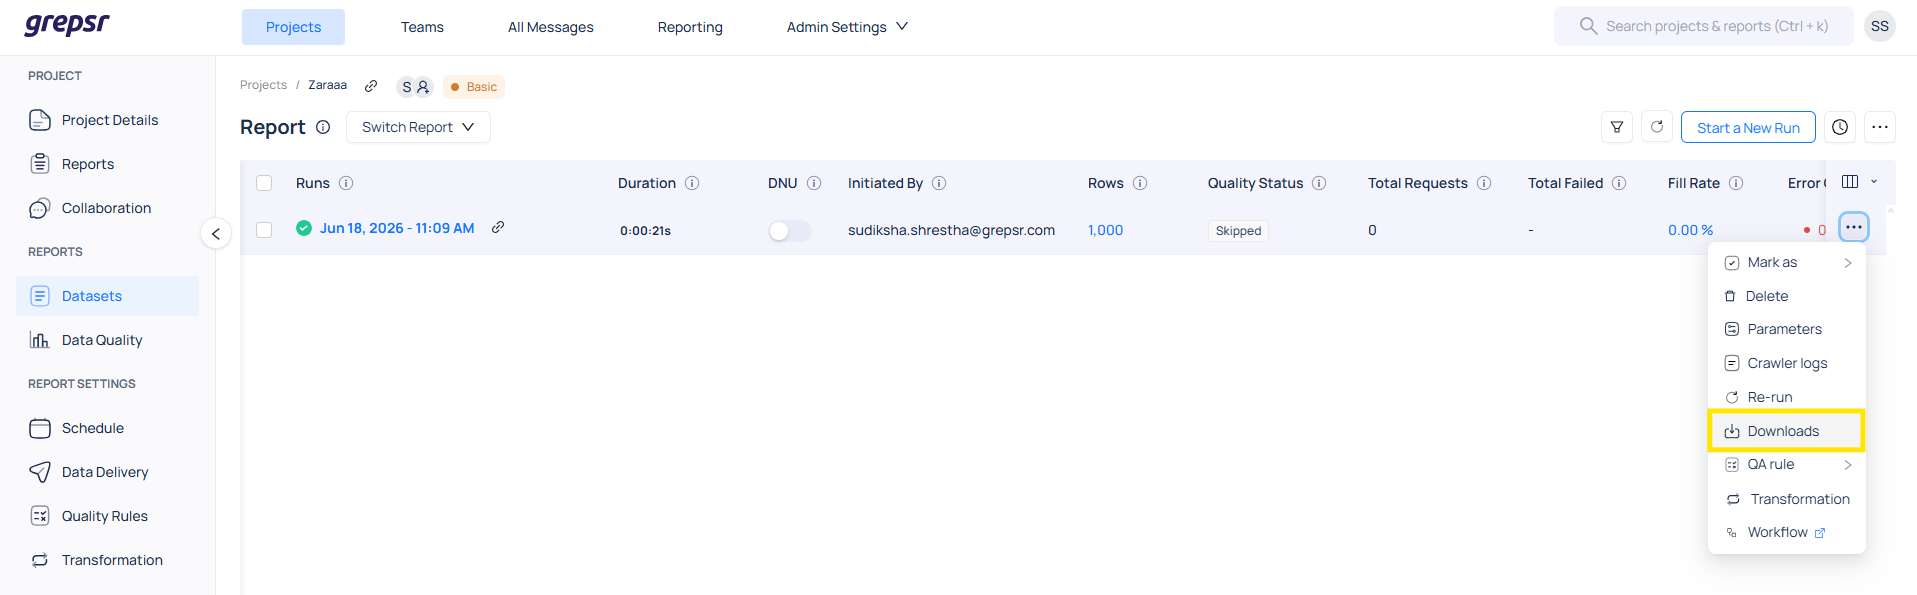Click Start a New Run button
Image resolution: width=1917 pixels, height=595 pixels.
(1748, 127)
